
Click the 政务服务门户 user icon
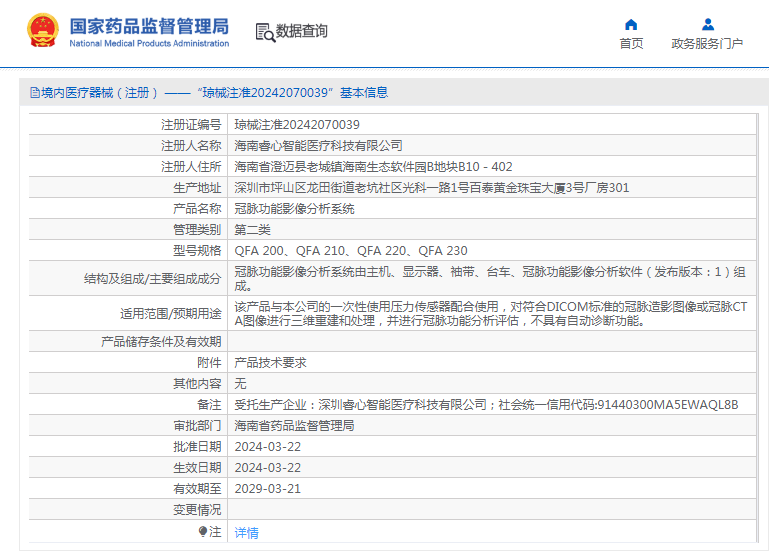pos(708,25)
